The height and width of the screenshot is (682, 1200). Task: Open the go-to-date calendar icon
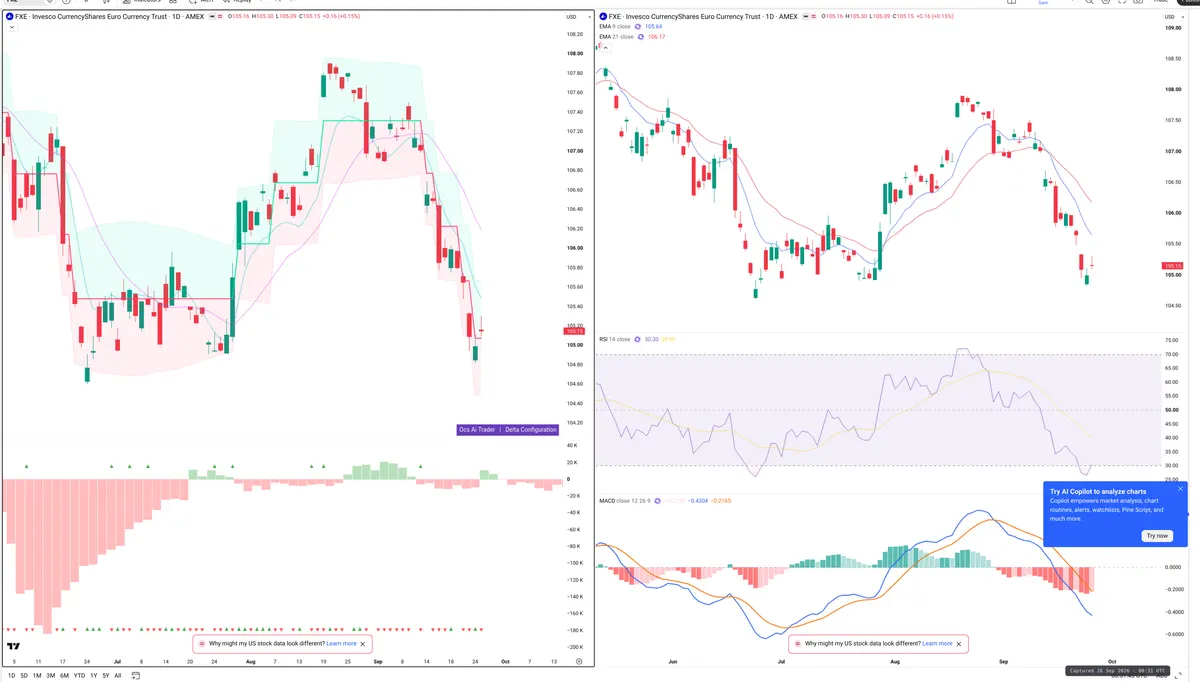point(134,676)
